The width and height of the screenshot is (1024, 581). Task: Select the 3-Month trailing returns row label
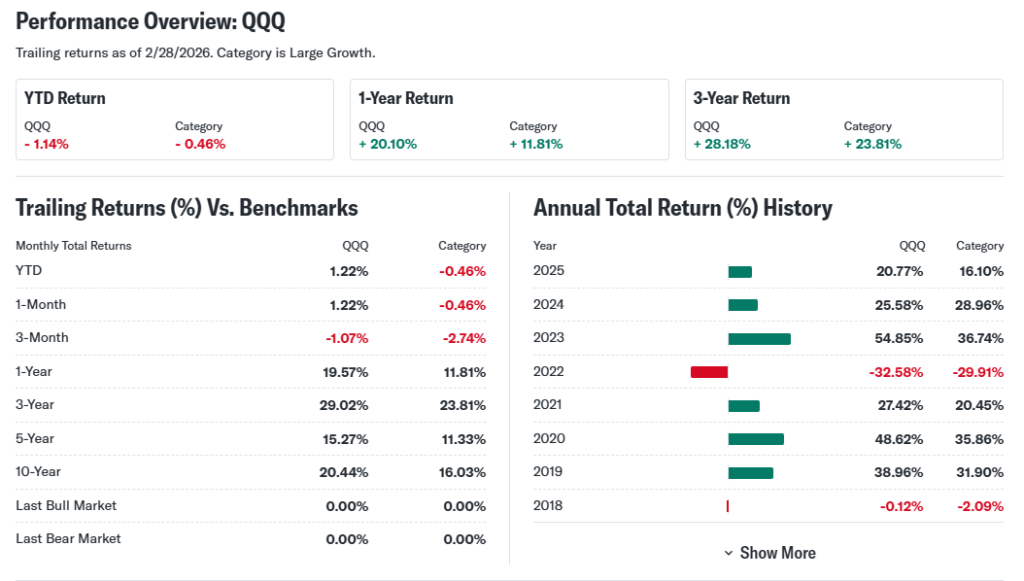[x=42, y=338]
